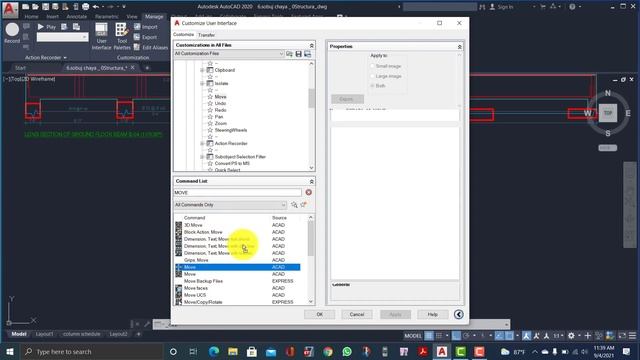Click the Plot printer icon in quick access toolbar
Screen dimensions: 640x360
click(85, 7)
